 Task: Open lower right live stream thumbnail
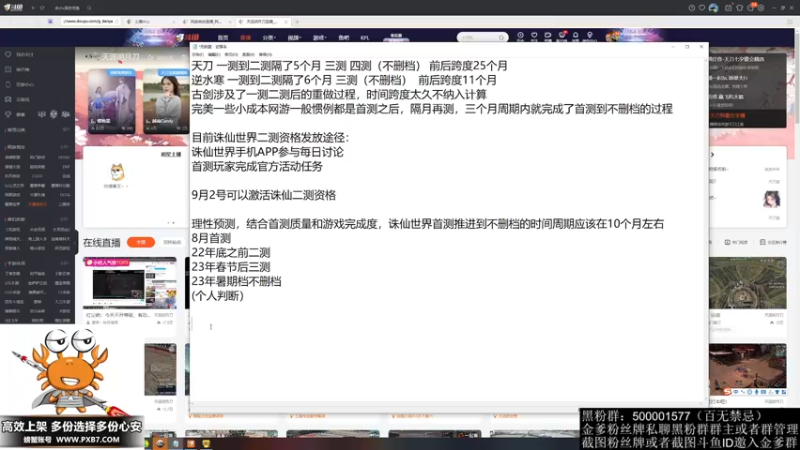(747, 369)
